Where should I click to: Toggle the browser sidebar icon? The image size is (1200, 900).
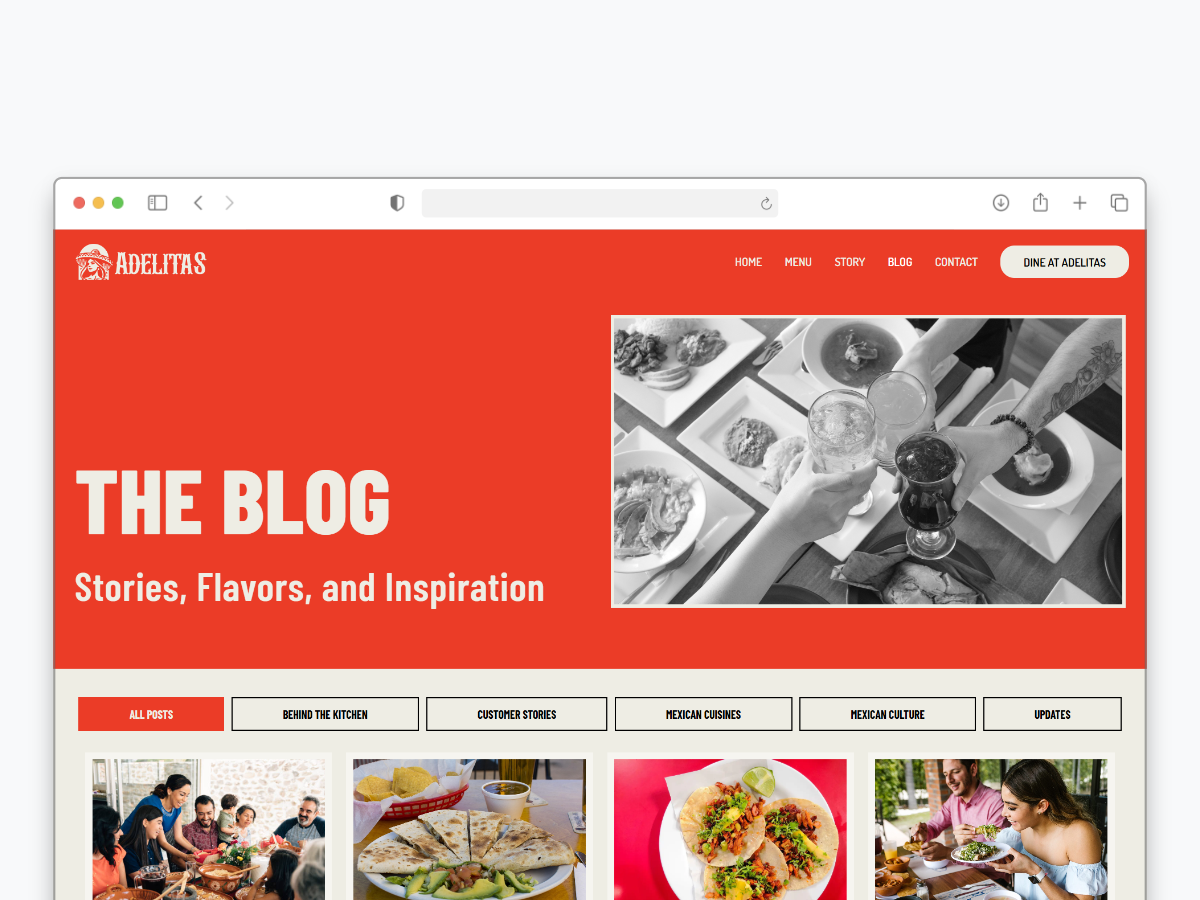click(157, 203)
